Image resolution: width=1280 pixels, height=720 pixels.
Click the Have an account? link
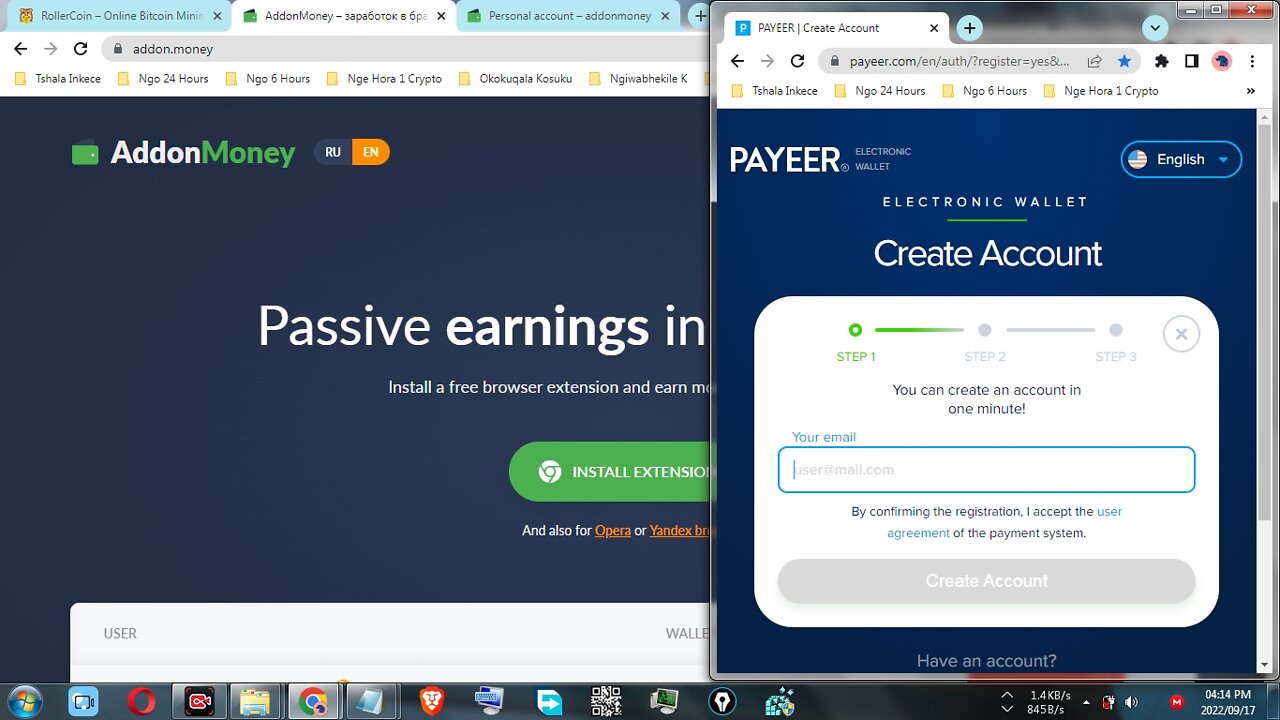pyautogui.click(x=986, y=661)
